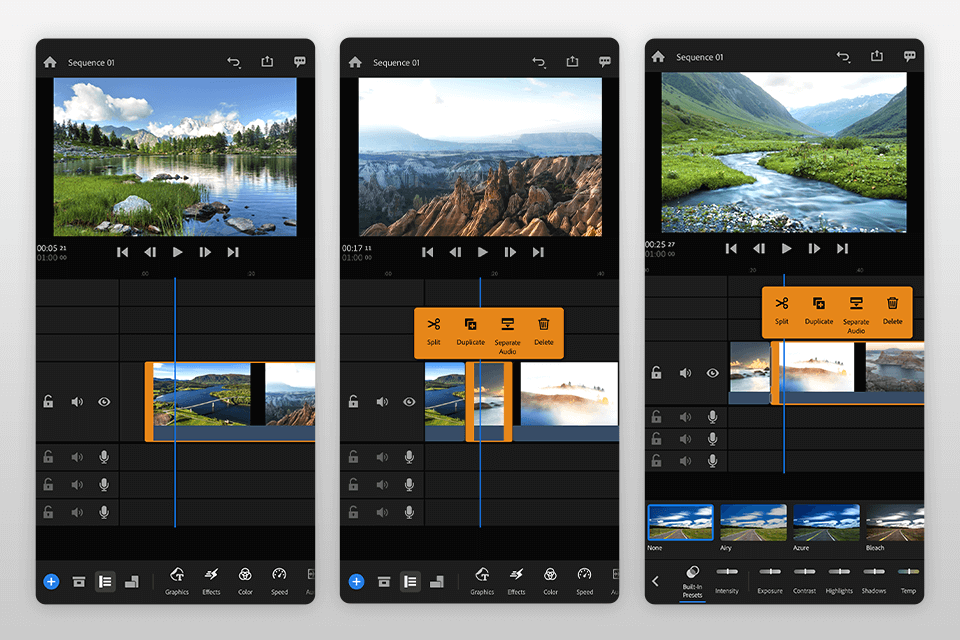Viewport: 960px width, 640px height.
Task: Step one frame back on the right phone
Action: [x=759, y=248]
